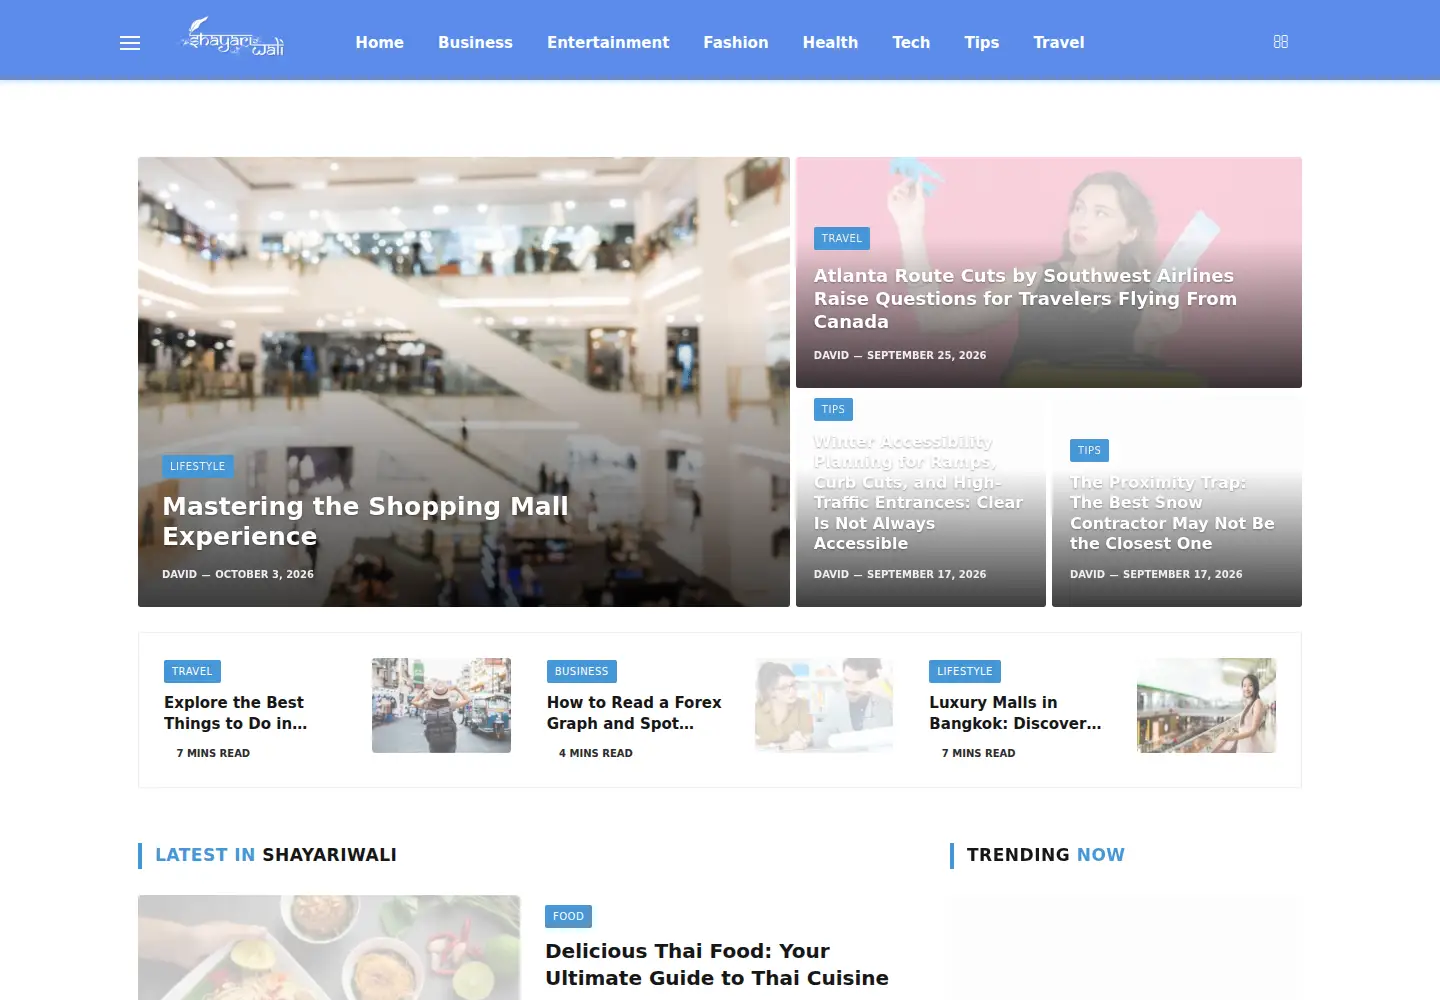Screen dimensions: 1440x1000
Task: Click the Lifestyle tag on shopping mall article
Action: click(198, 466)
